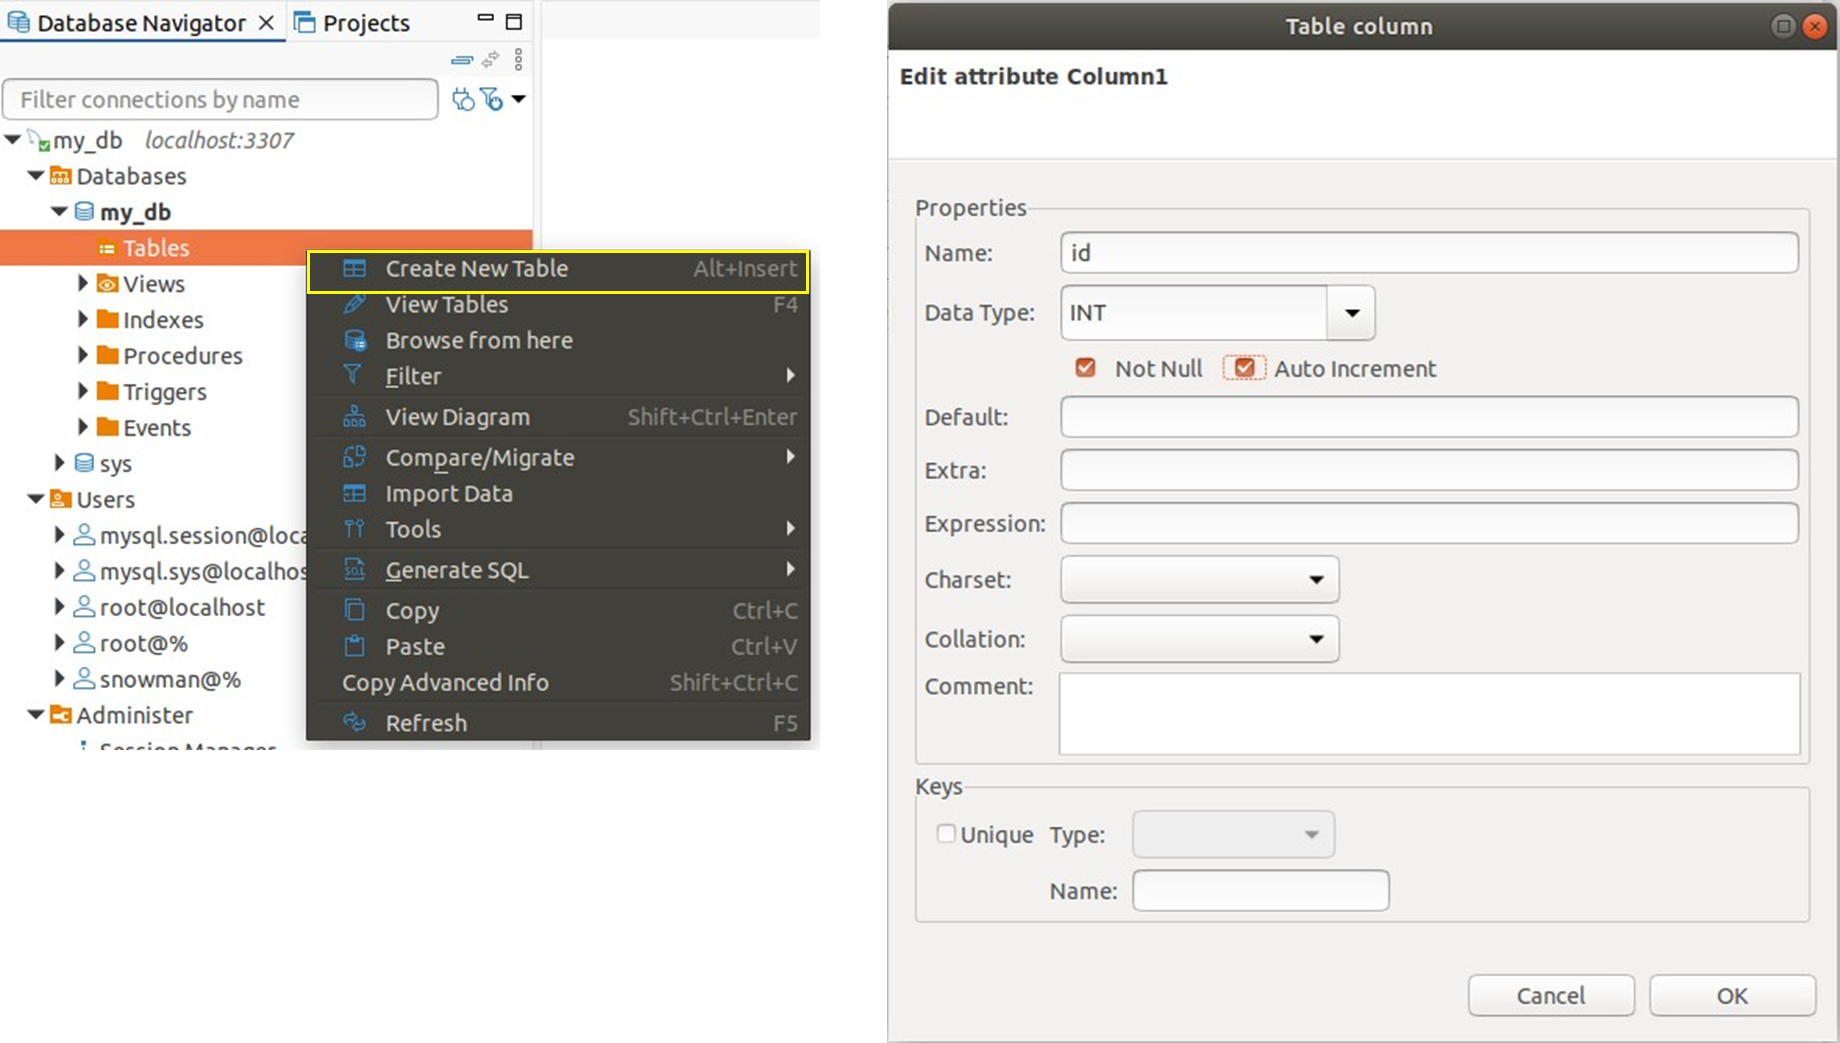Open the Collation dropdown
The width and height of the screenshot is (1840, 1043).
coord(1199,639)
